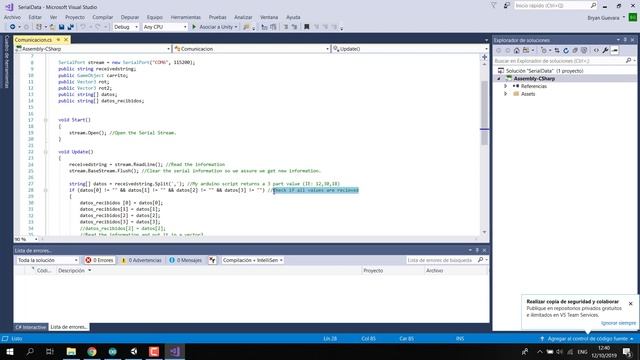Click the Asociar a Unity button
The height and width of the screenshot is (360, 640).
(x=215, y=27)
